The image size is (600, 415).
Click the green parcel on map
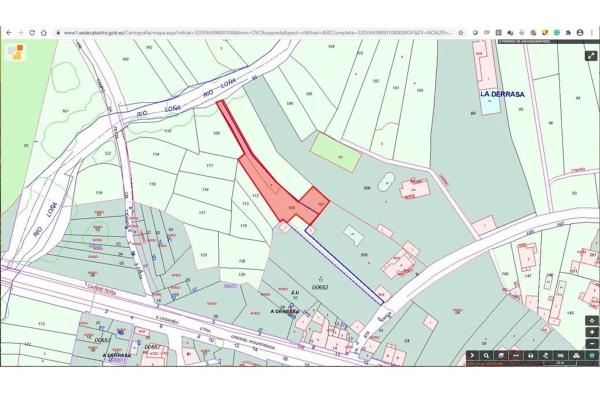point(333,154)
